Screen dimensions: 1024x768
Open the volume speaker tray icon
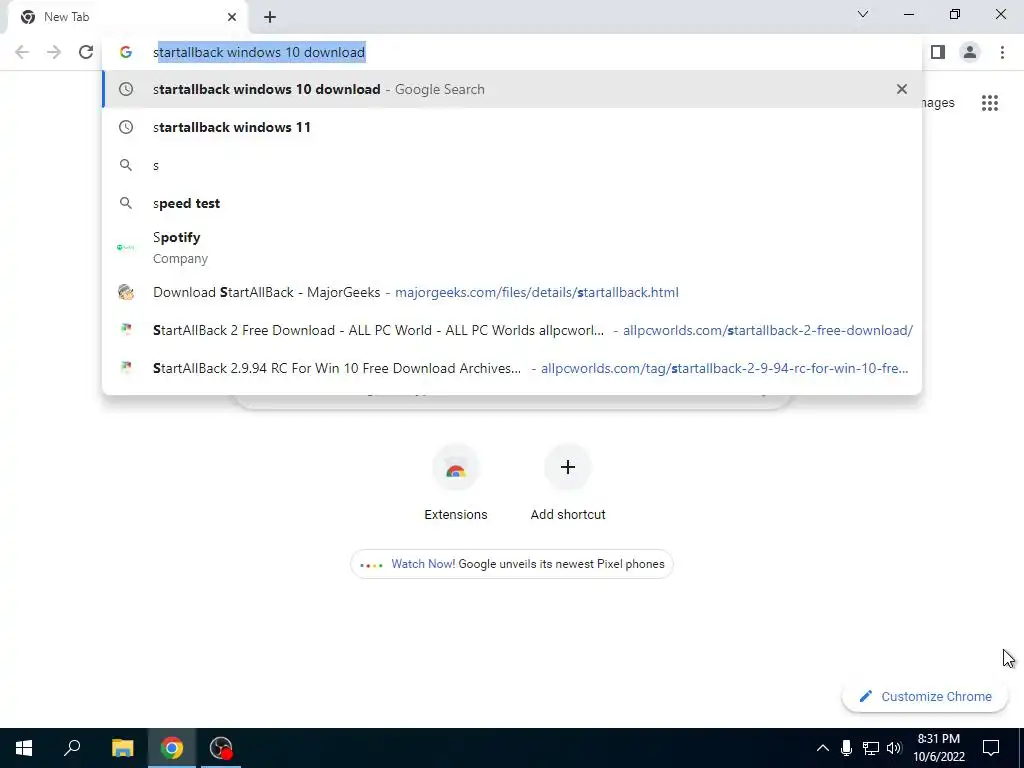[894, 748]
